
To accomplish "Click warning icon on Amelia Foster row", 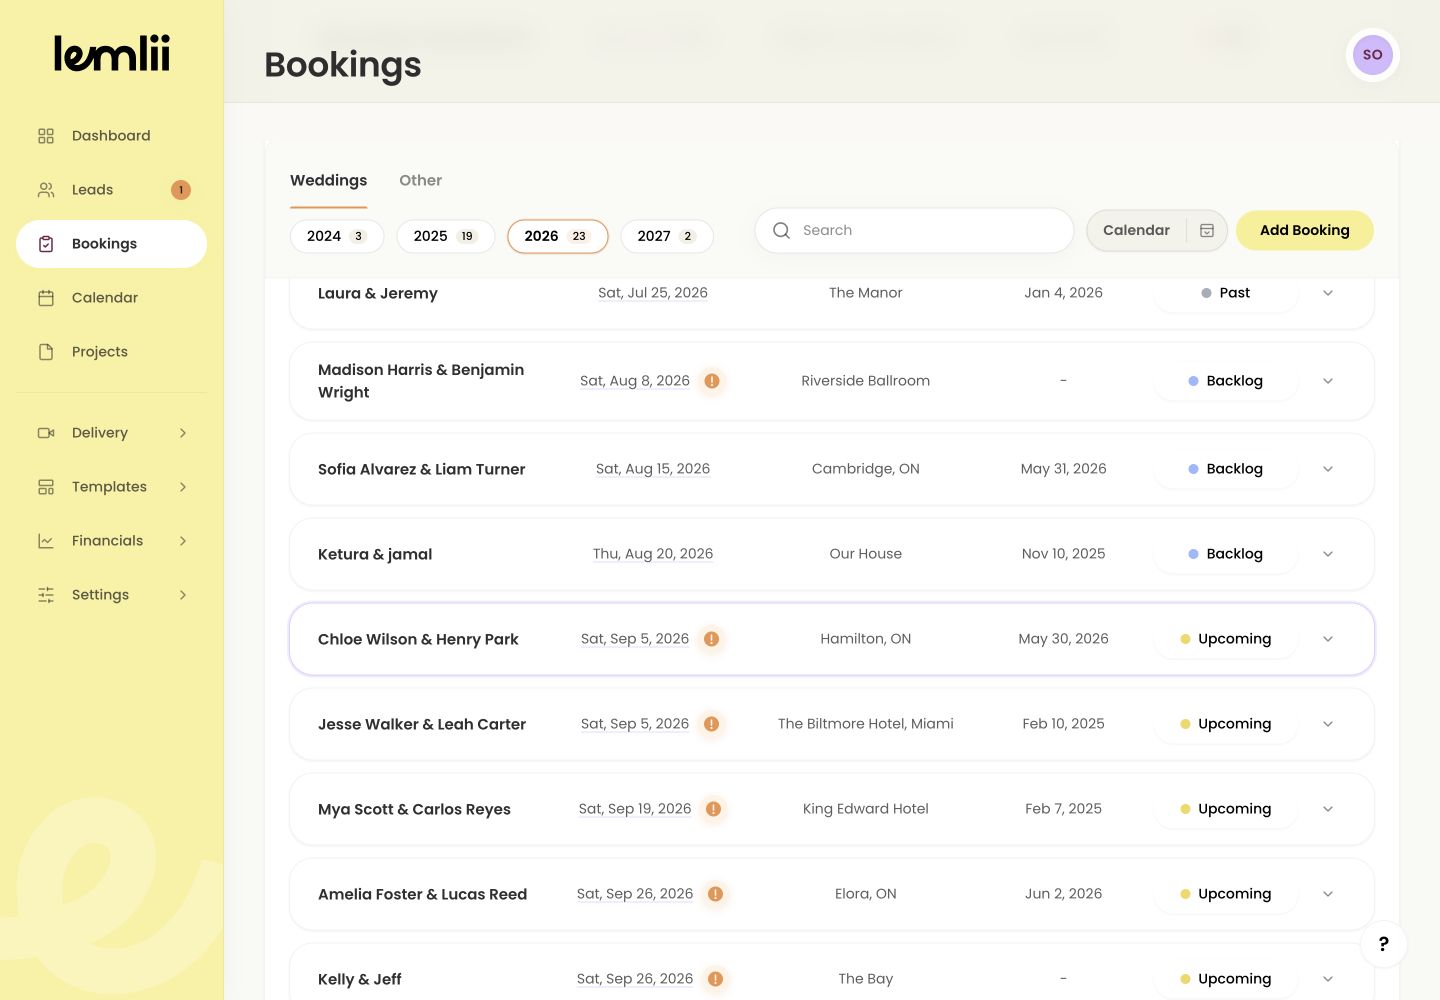I will tap(716, 894).
